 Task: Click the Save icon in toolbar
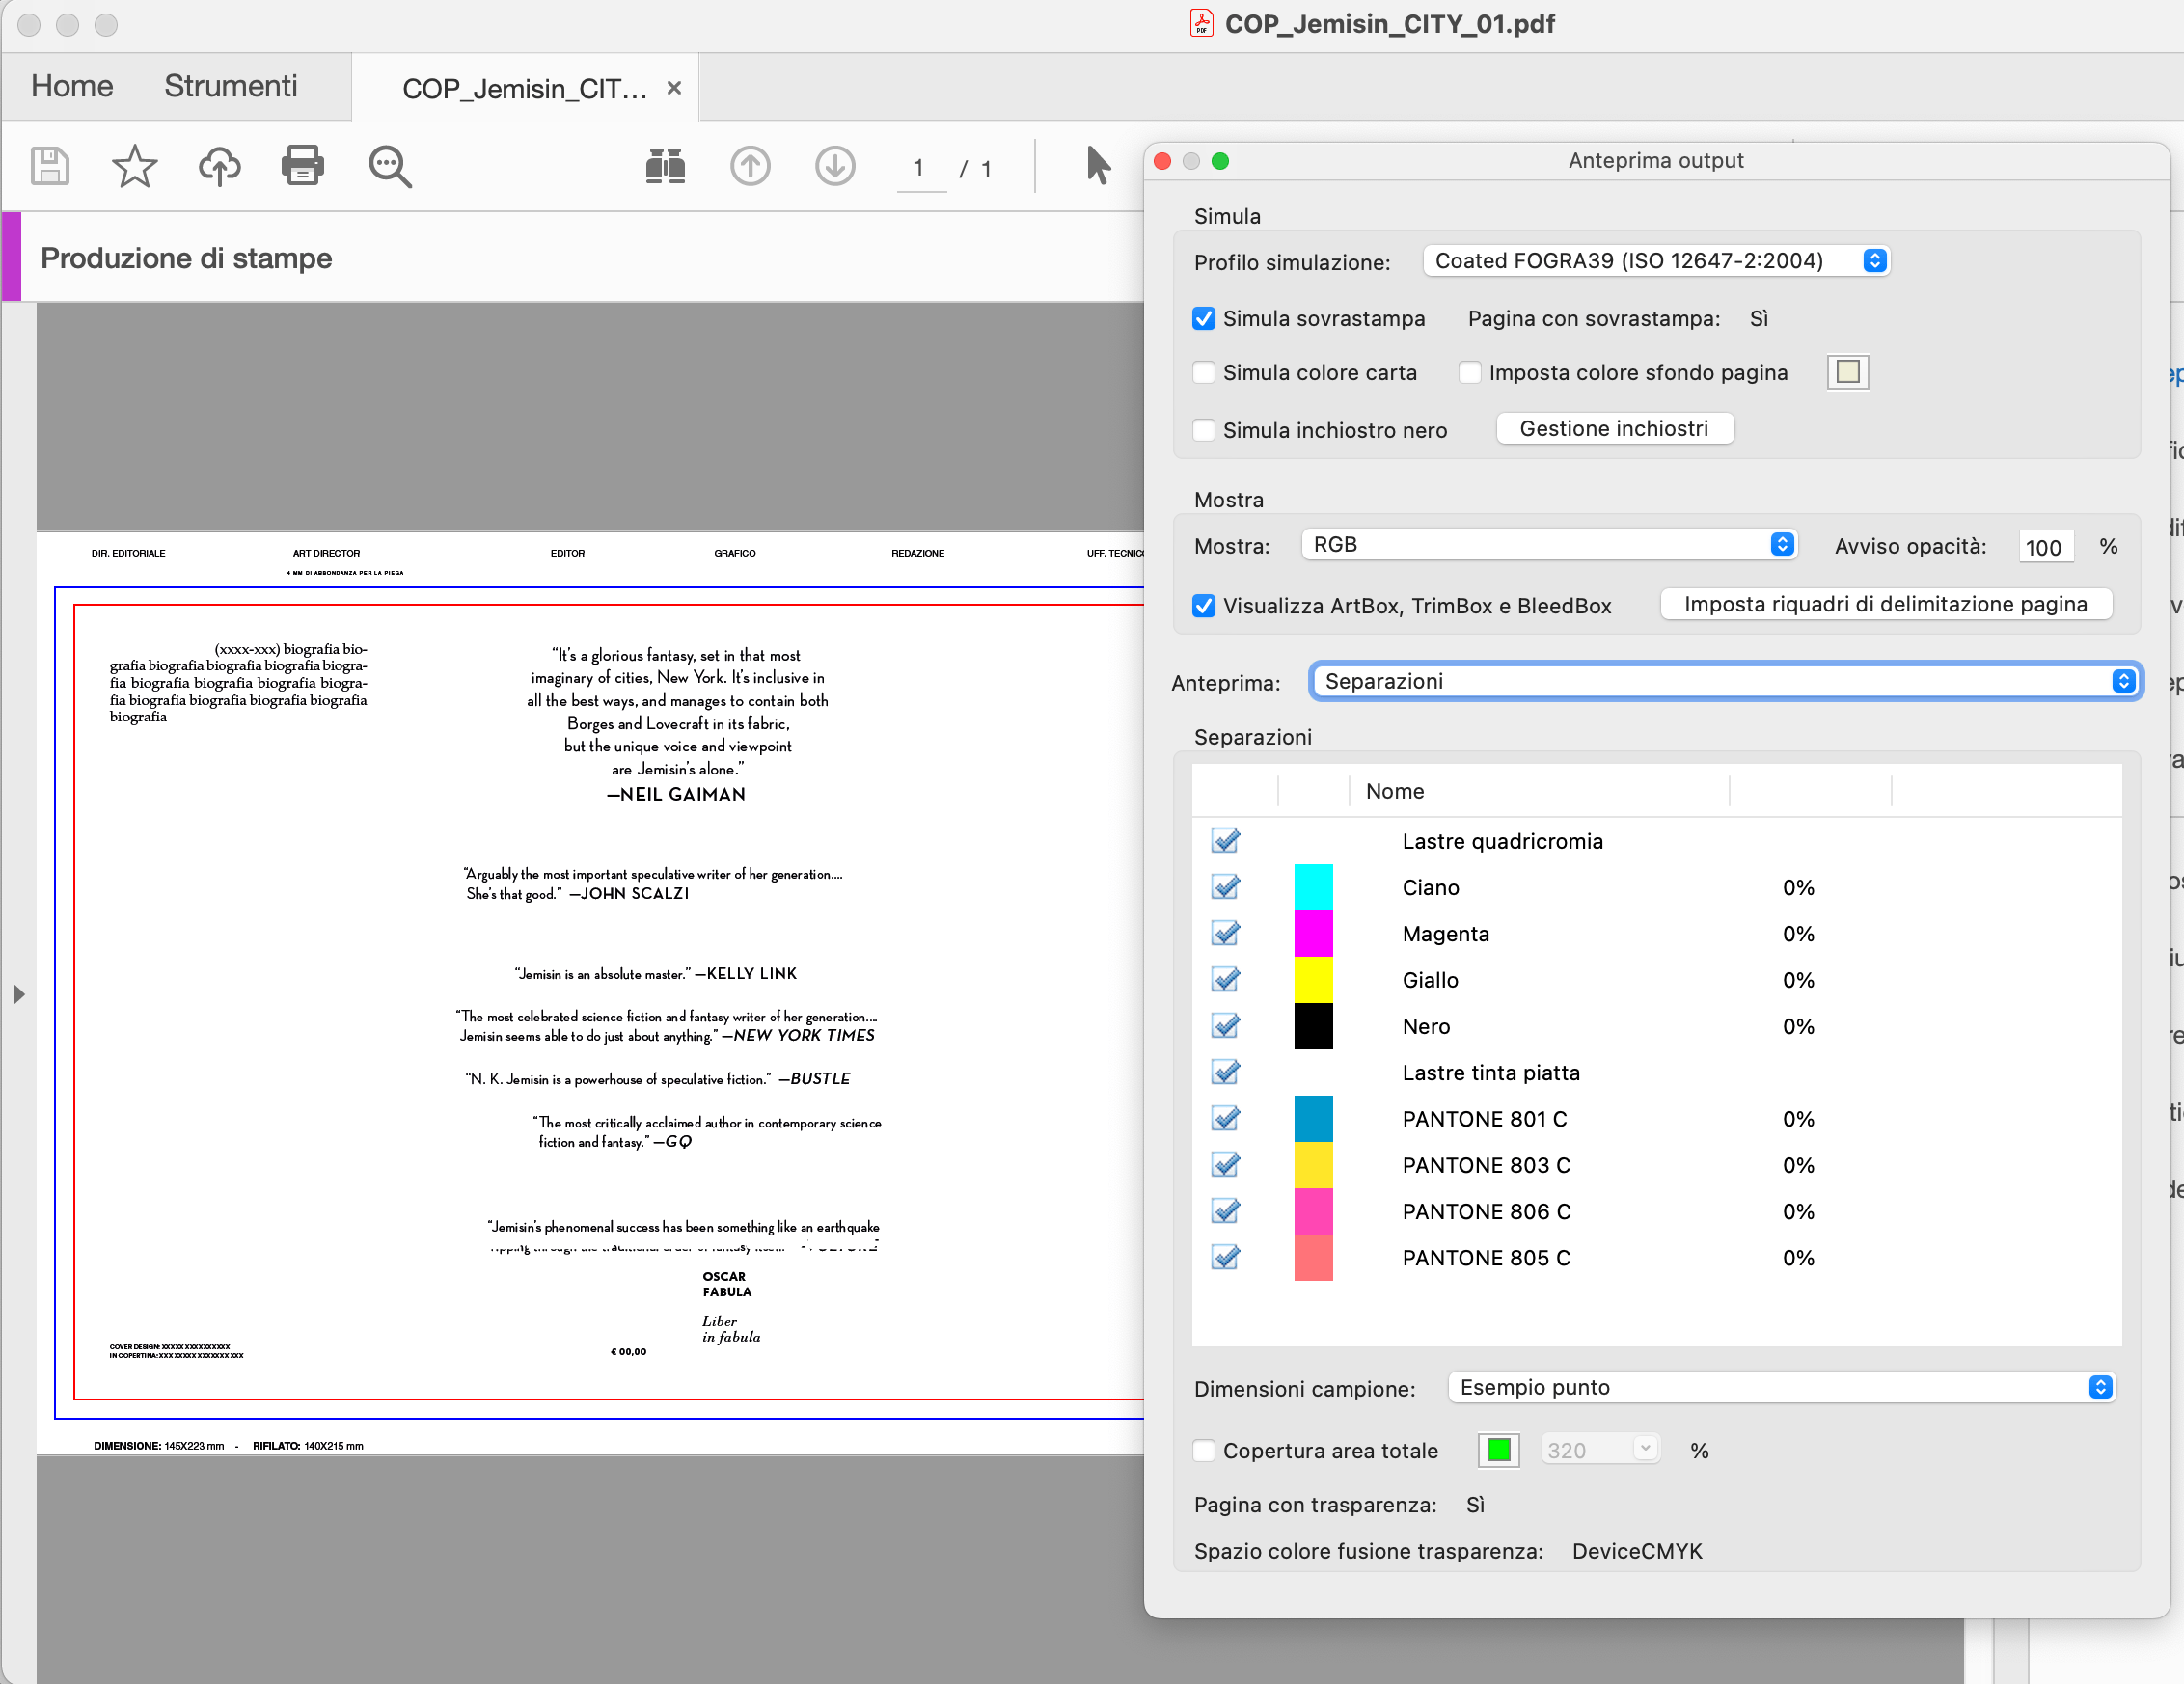pos(50,166)
